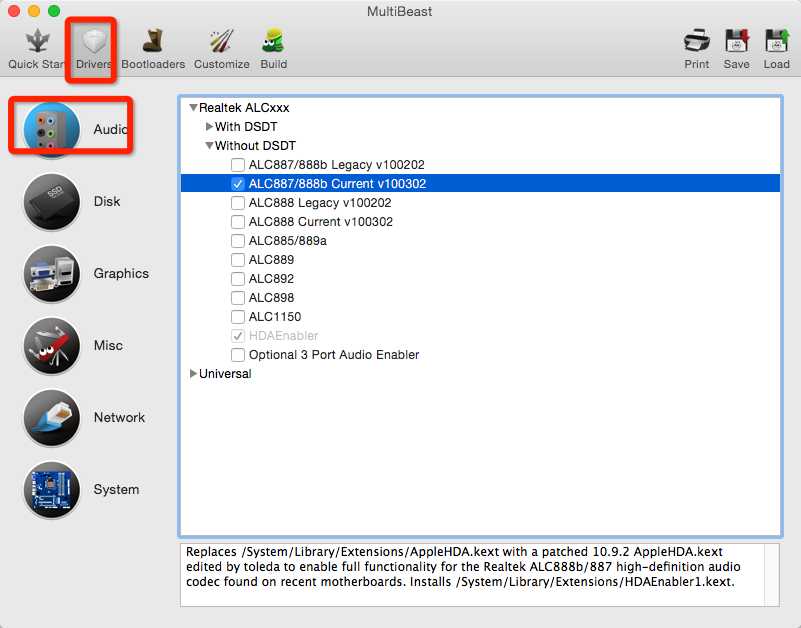The height and width of the screenshot is (628, 801).
Task: Select the Network category icon
Action: point(52,417)
